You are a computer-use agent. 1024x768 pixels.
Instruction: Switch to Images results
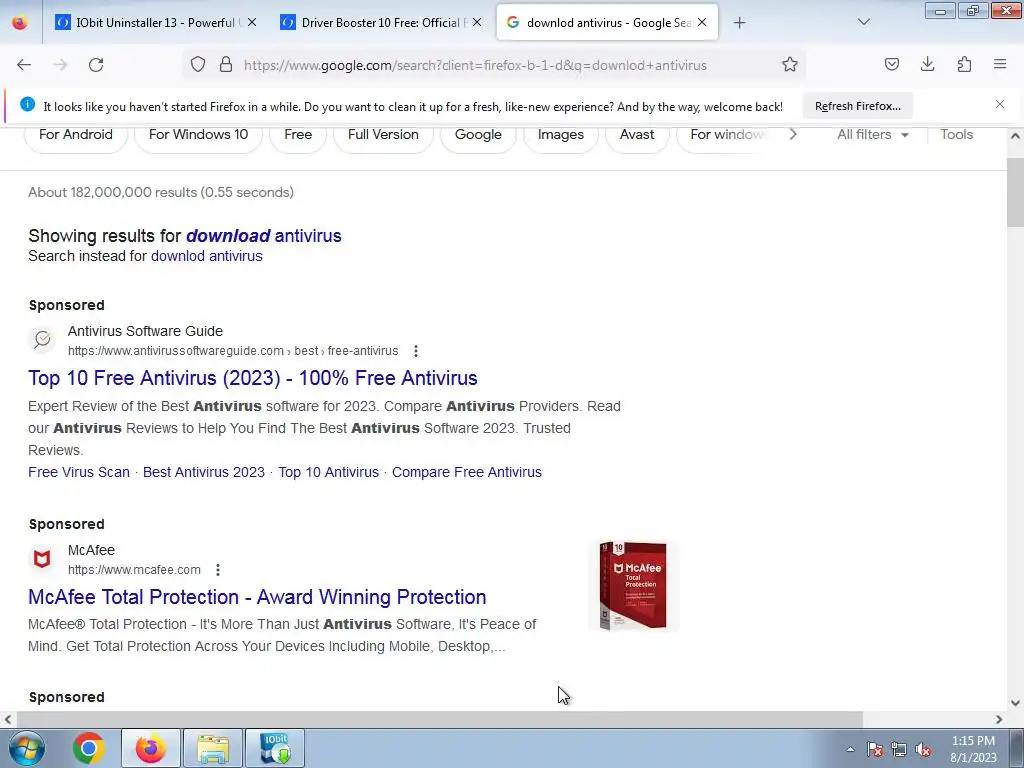click(x=561, y=135)
